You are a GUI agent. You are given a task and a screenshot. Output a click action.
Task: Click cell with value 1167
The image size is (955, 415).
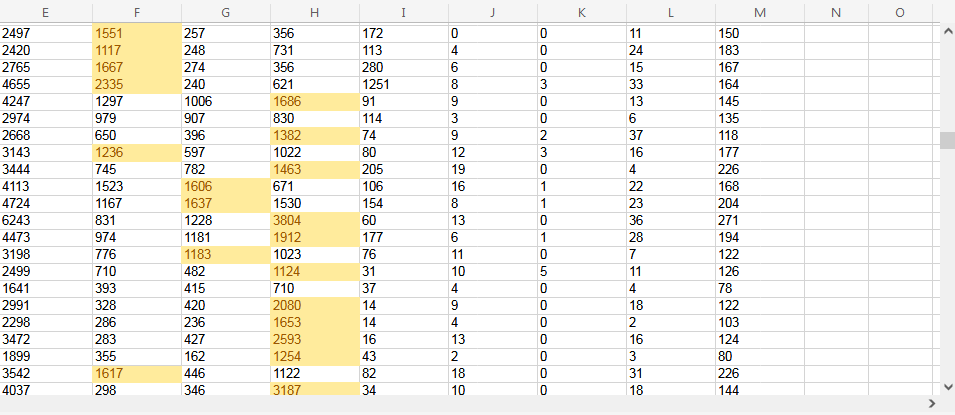[x=137, y=204]
